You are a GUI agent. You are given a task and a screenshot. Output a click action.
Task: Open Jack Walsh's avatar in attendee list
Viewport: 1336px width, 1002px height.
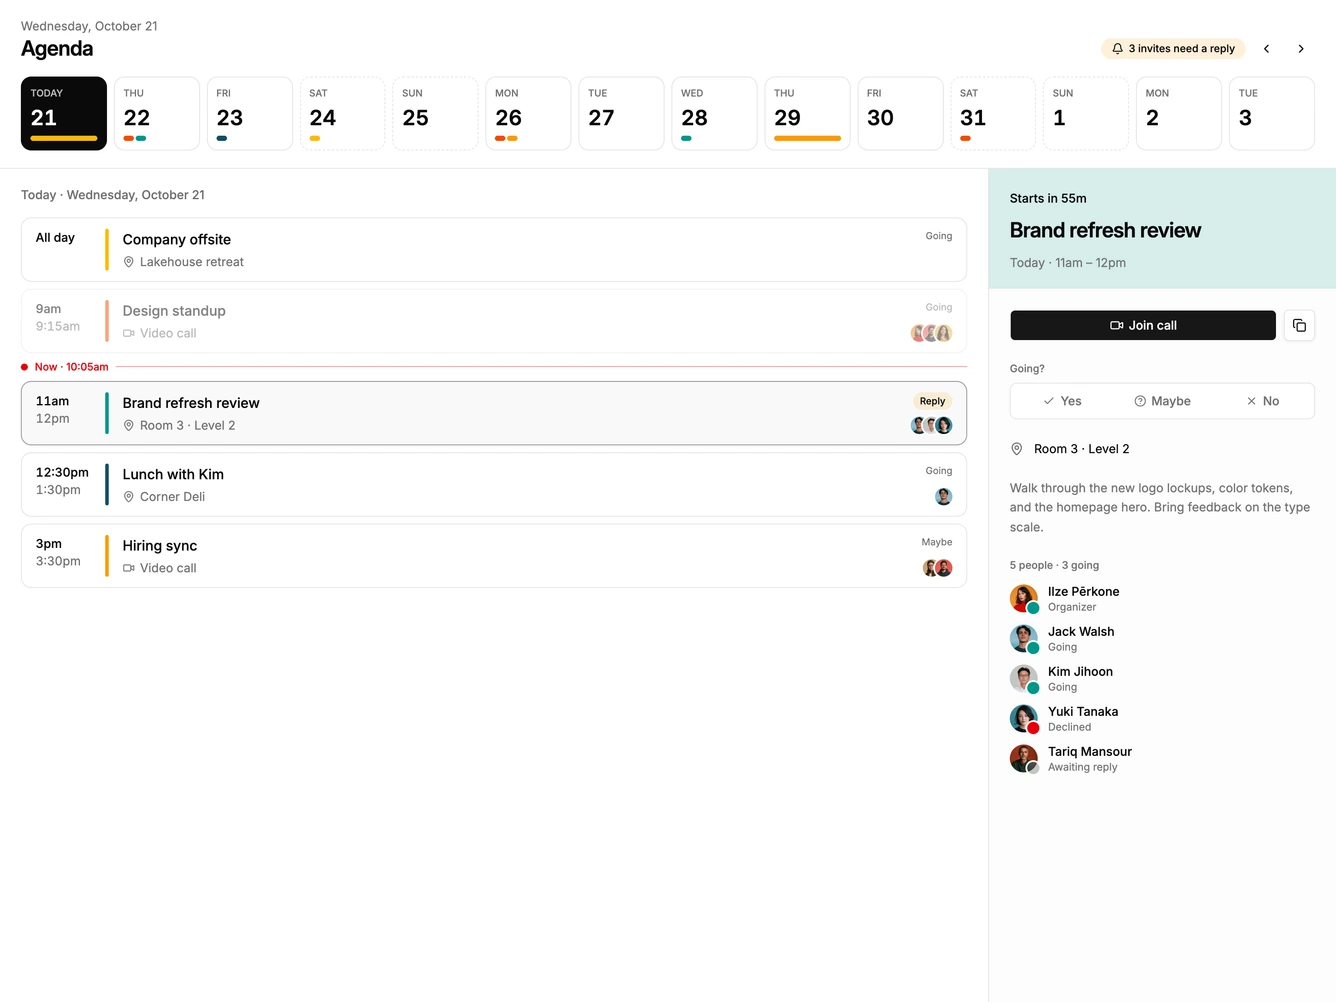[1024, 639]
